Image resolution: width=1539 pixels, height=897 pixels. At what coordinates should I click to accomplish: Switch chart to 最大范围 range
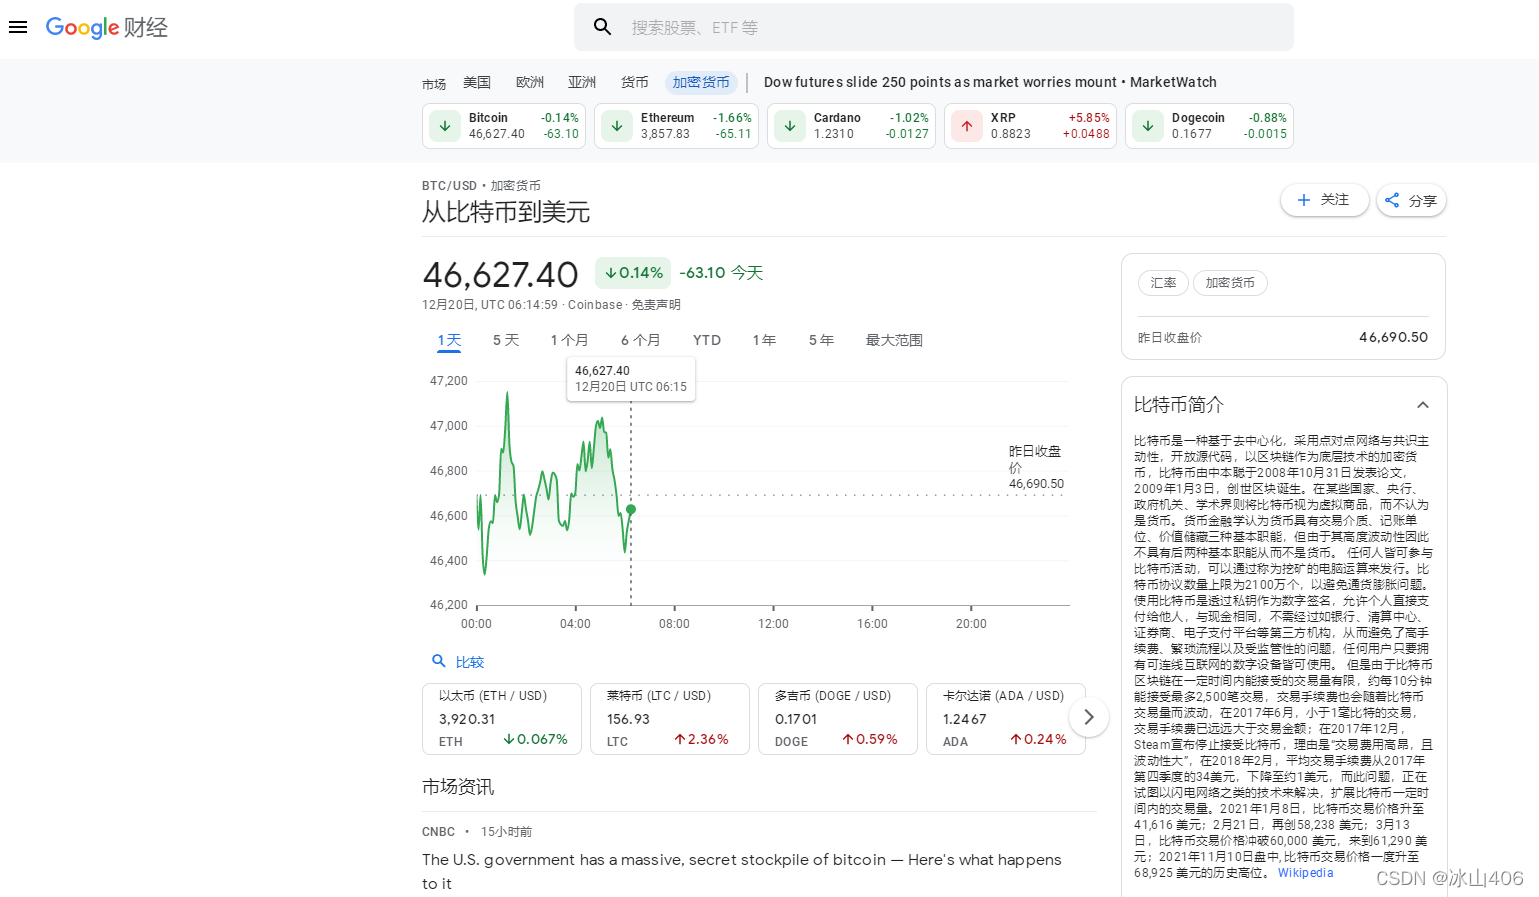click(x=894, y=340)
